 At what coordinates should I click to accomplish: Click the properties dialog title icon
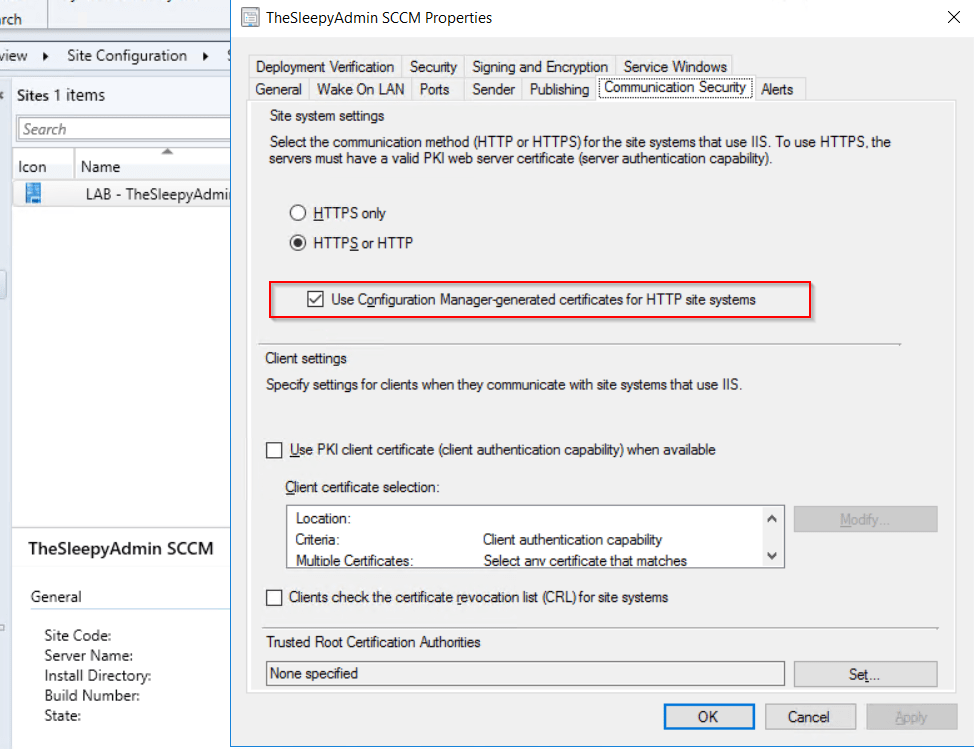coord(250,17)
